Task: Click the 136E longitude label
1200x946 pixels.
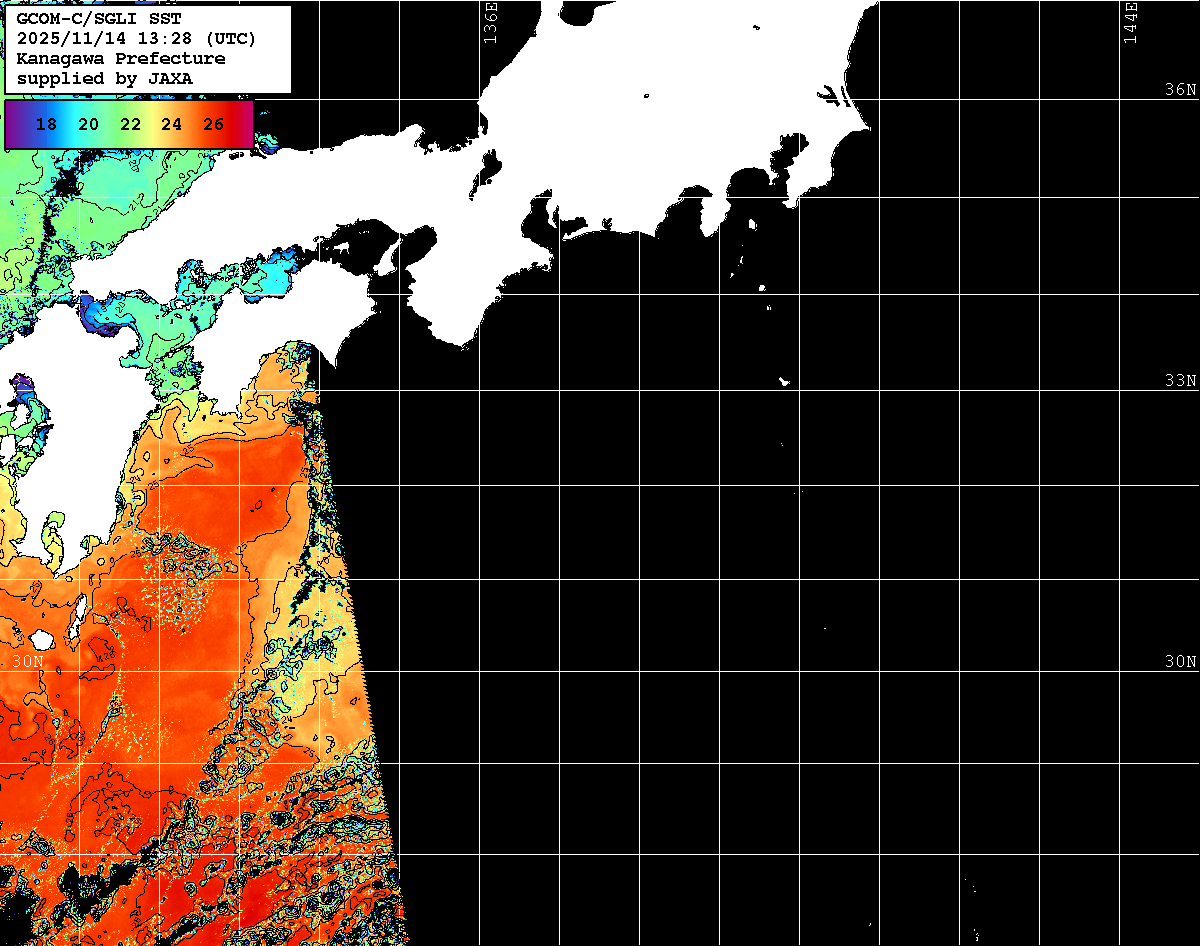Action: coord(490,22)
